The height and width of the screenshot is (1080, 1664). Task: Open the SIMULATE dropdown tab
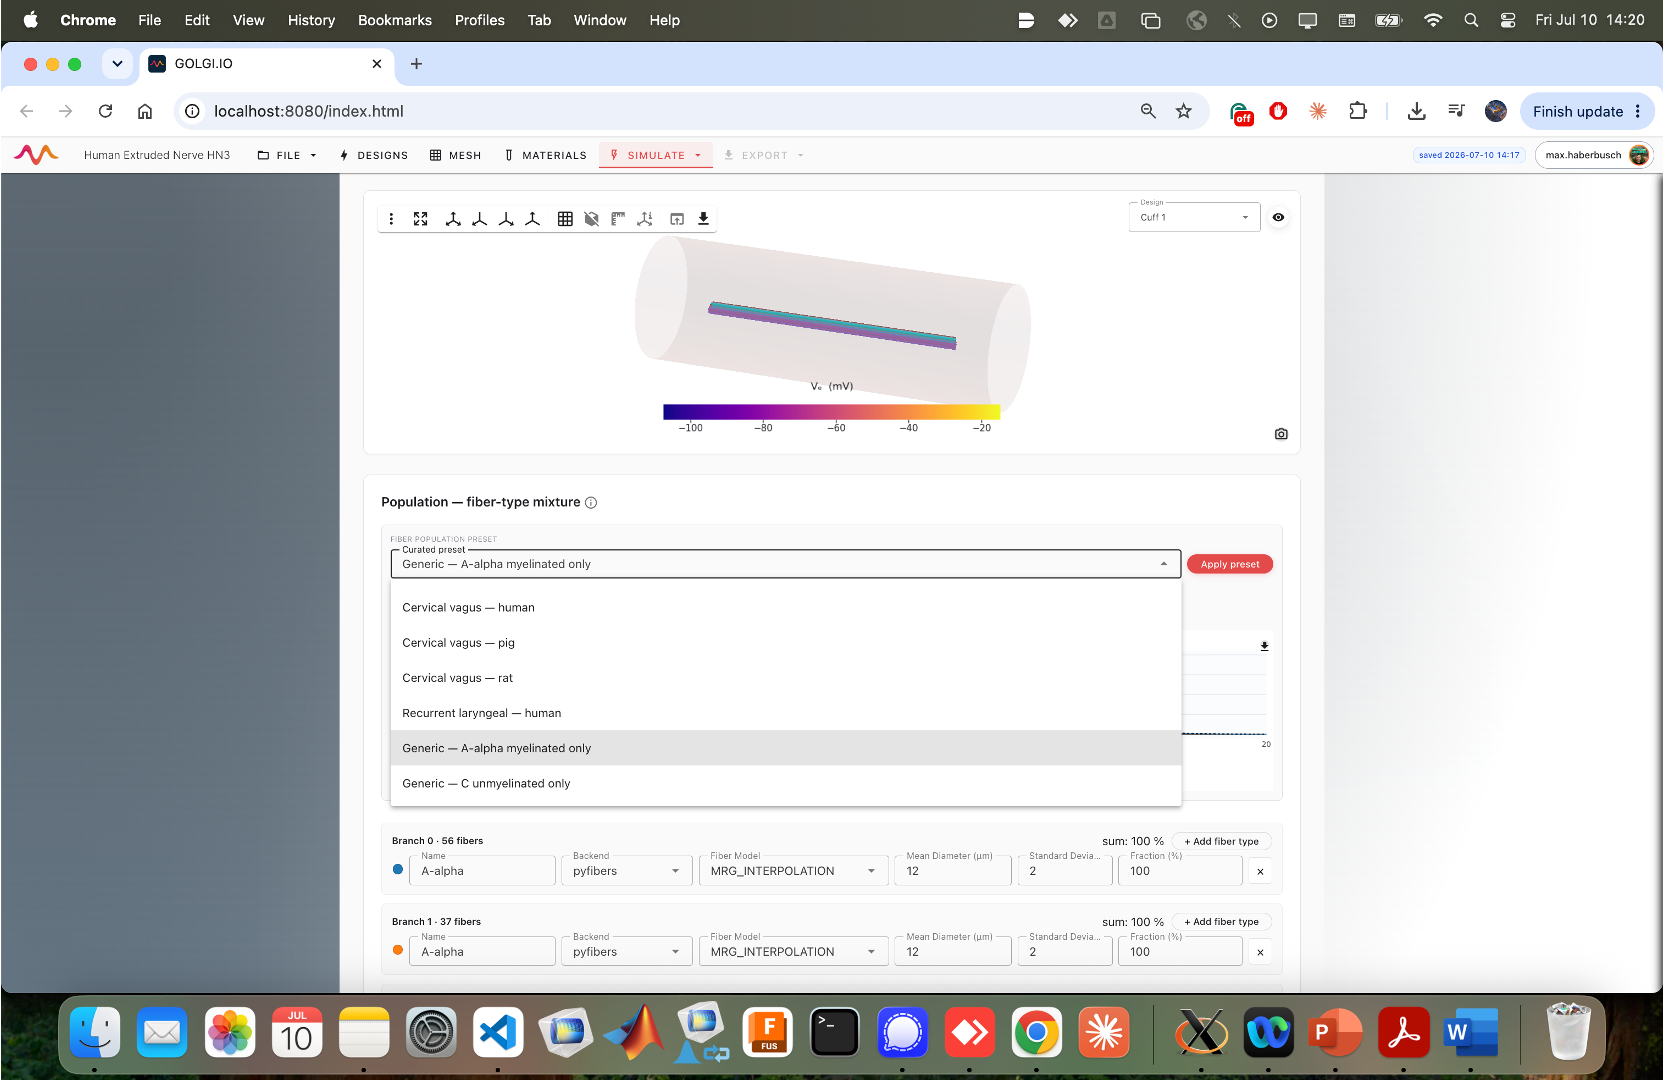[x=656, y=155]
